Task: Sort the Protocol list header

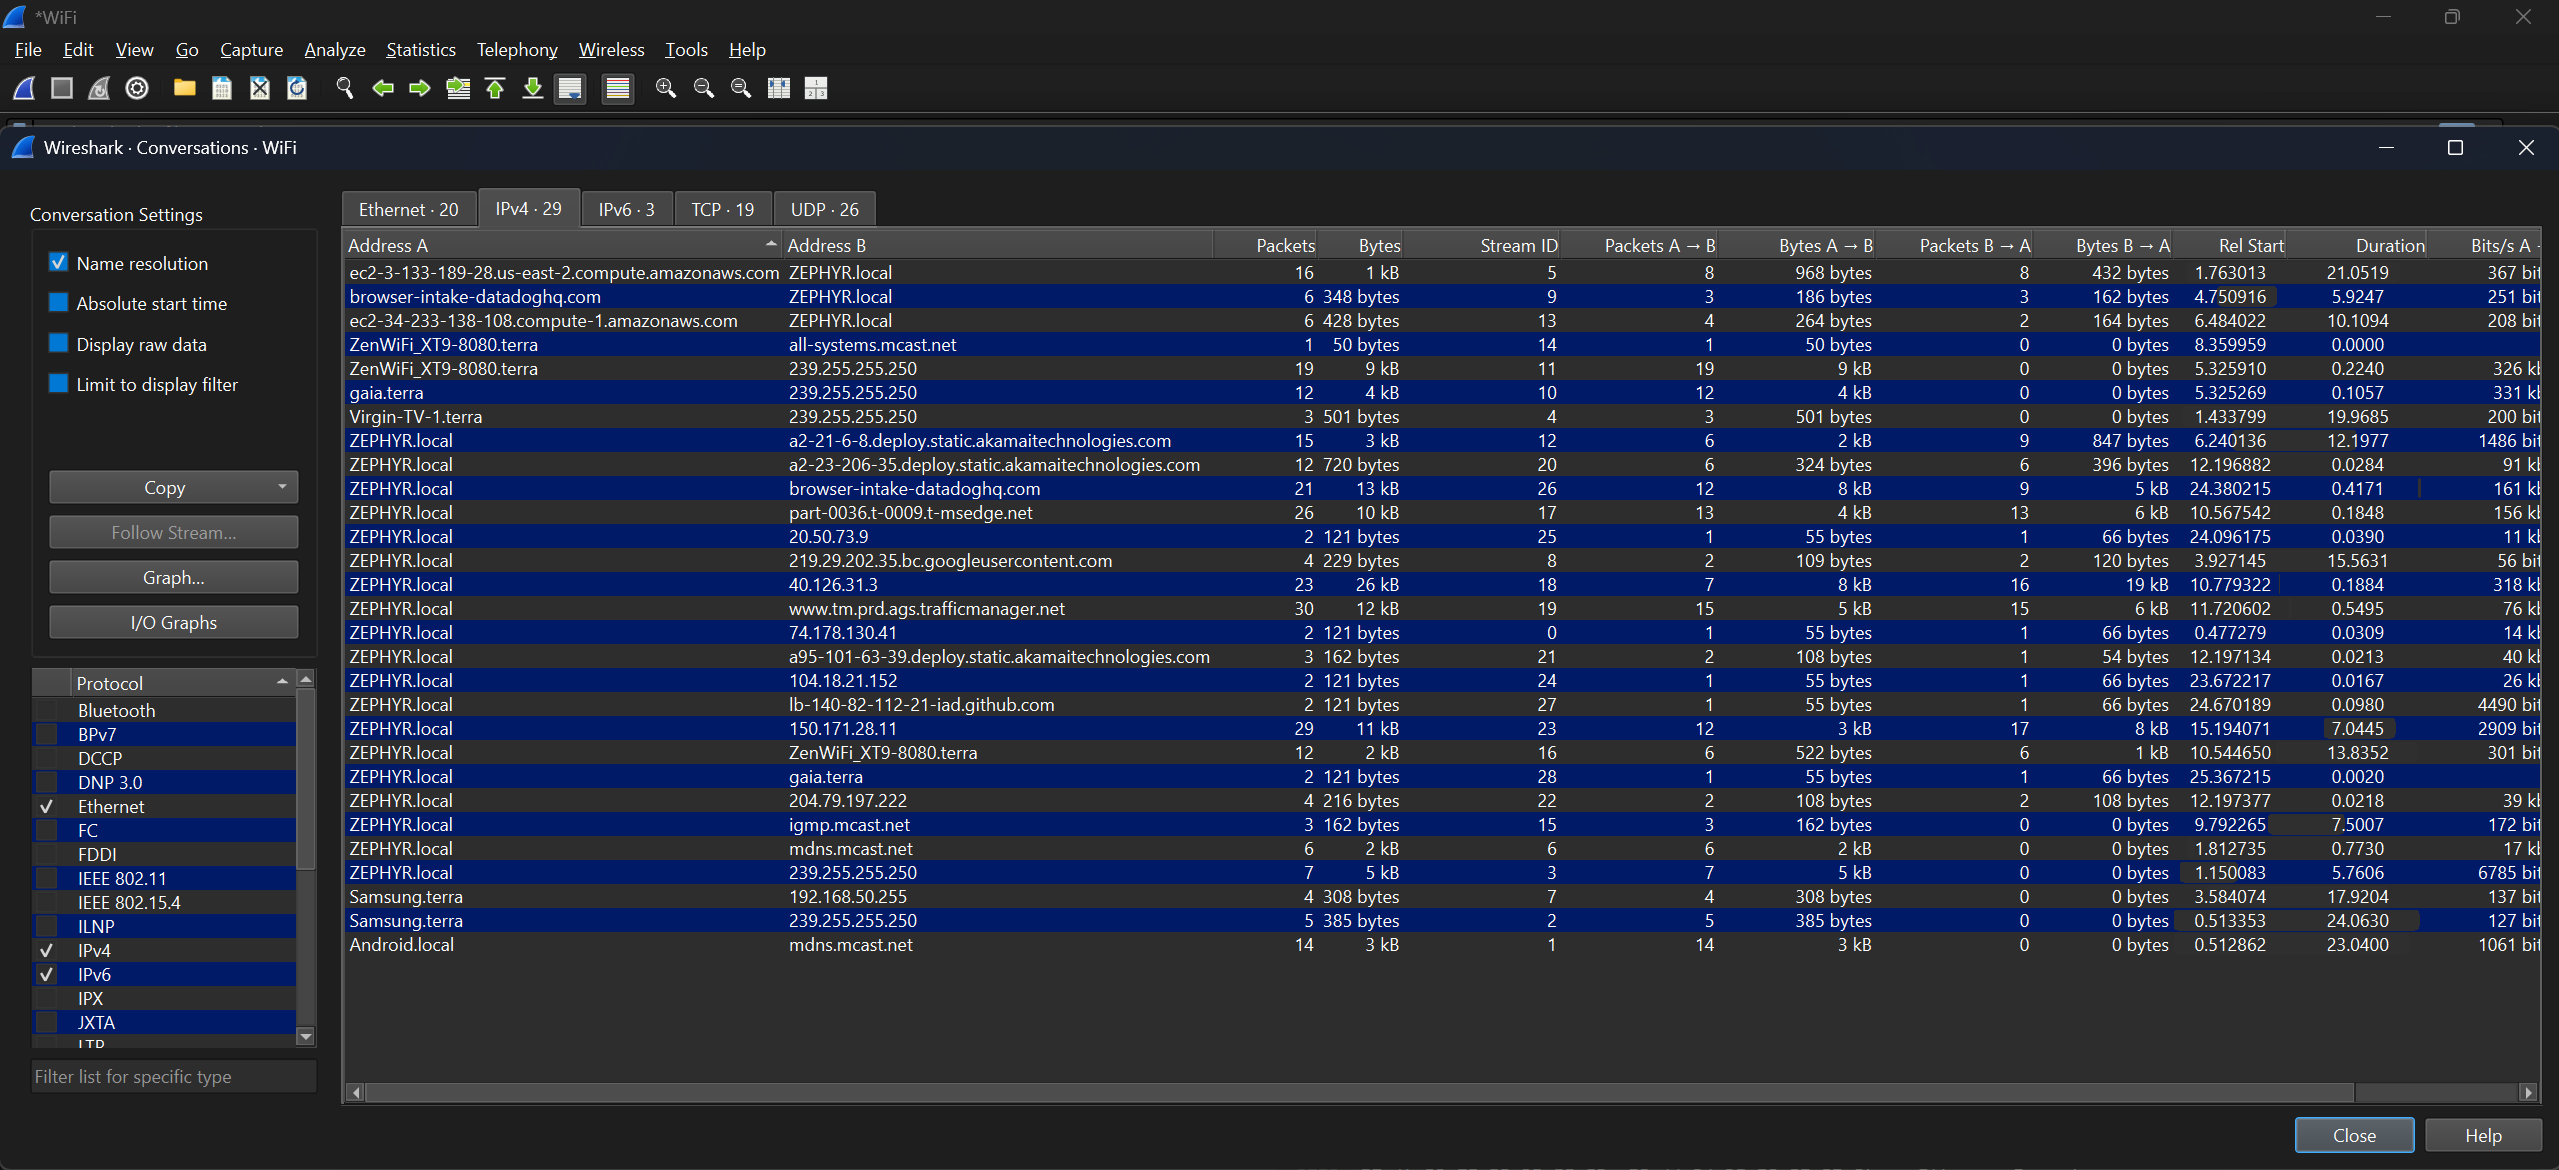Action: tap(180, 683)
